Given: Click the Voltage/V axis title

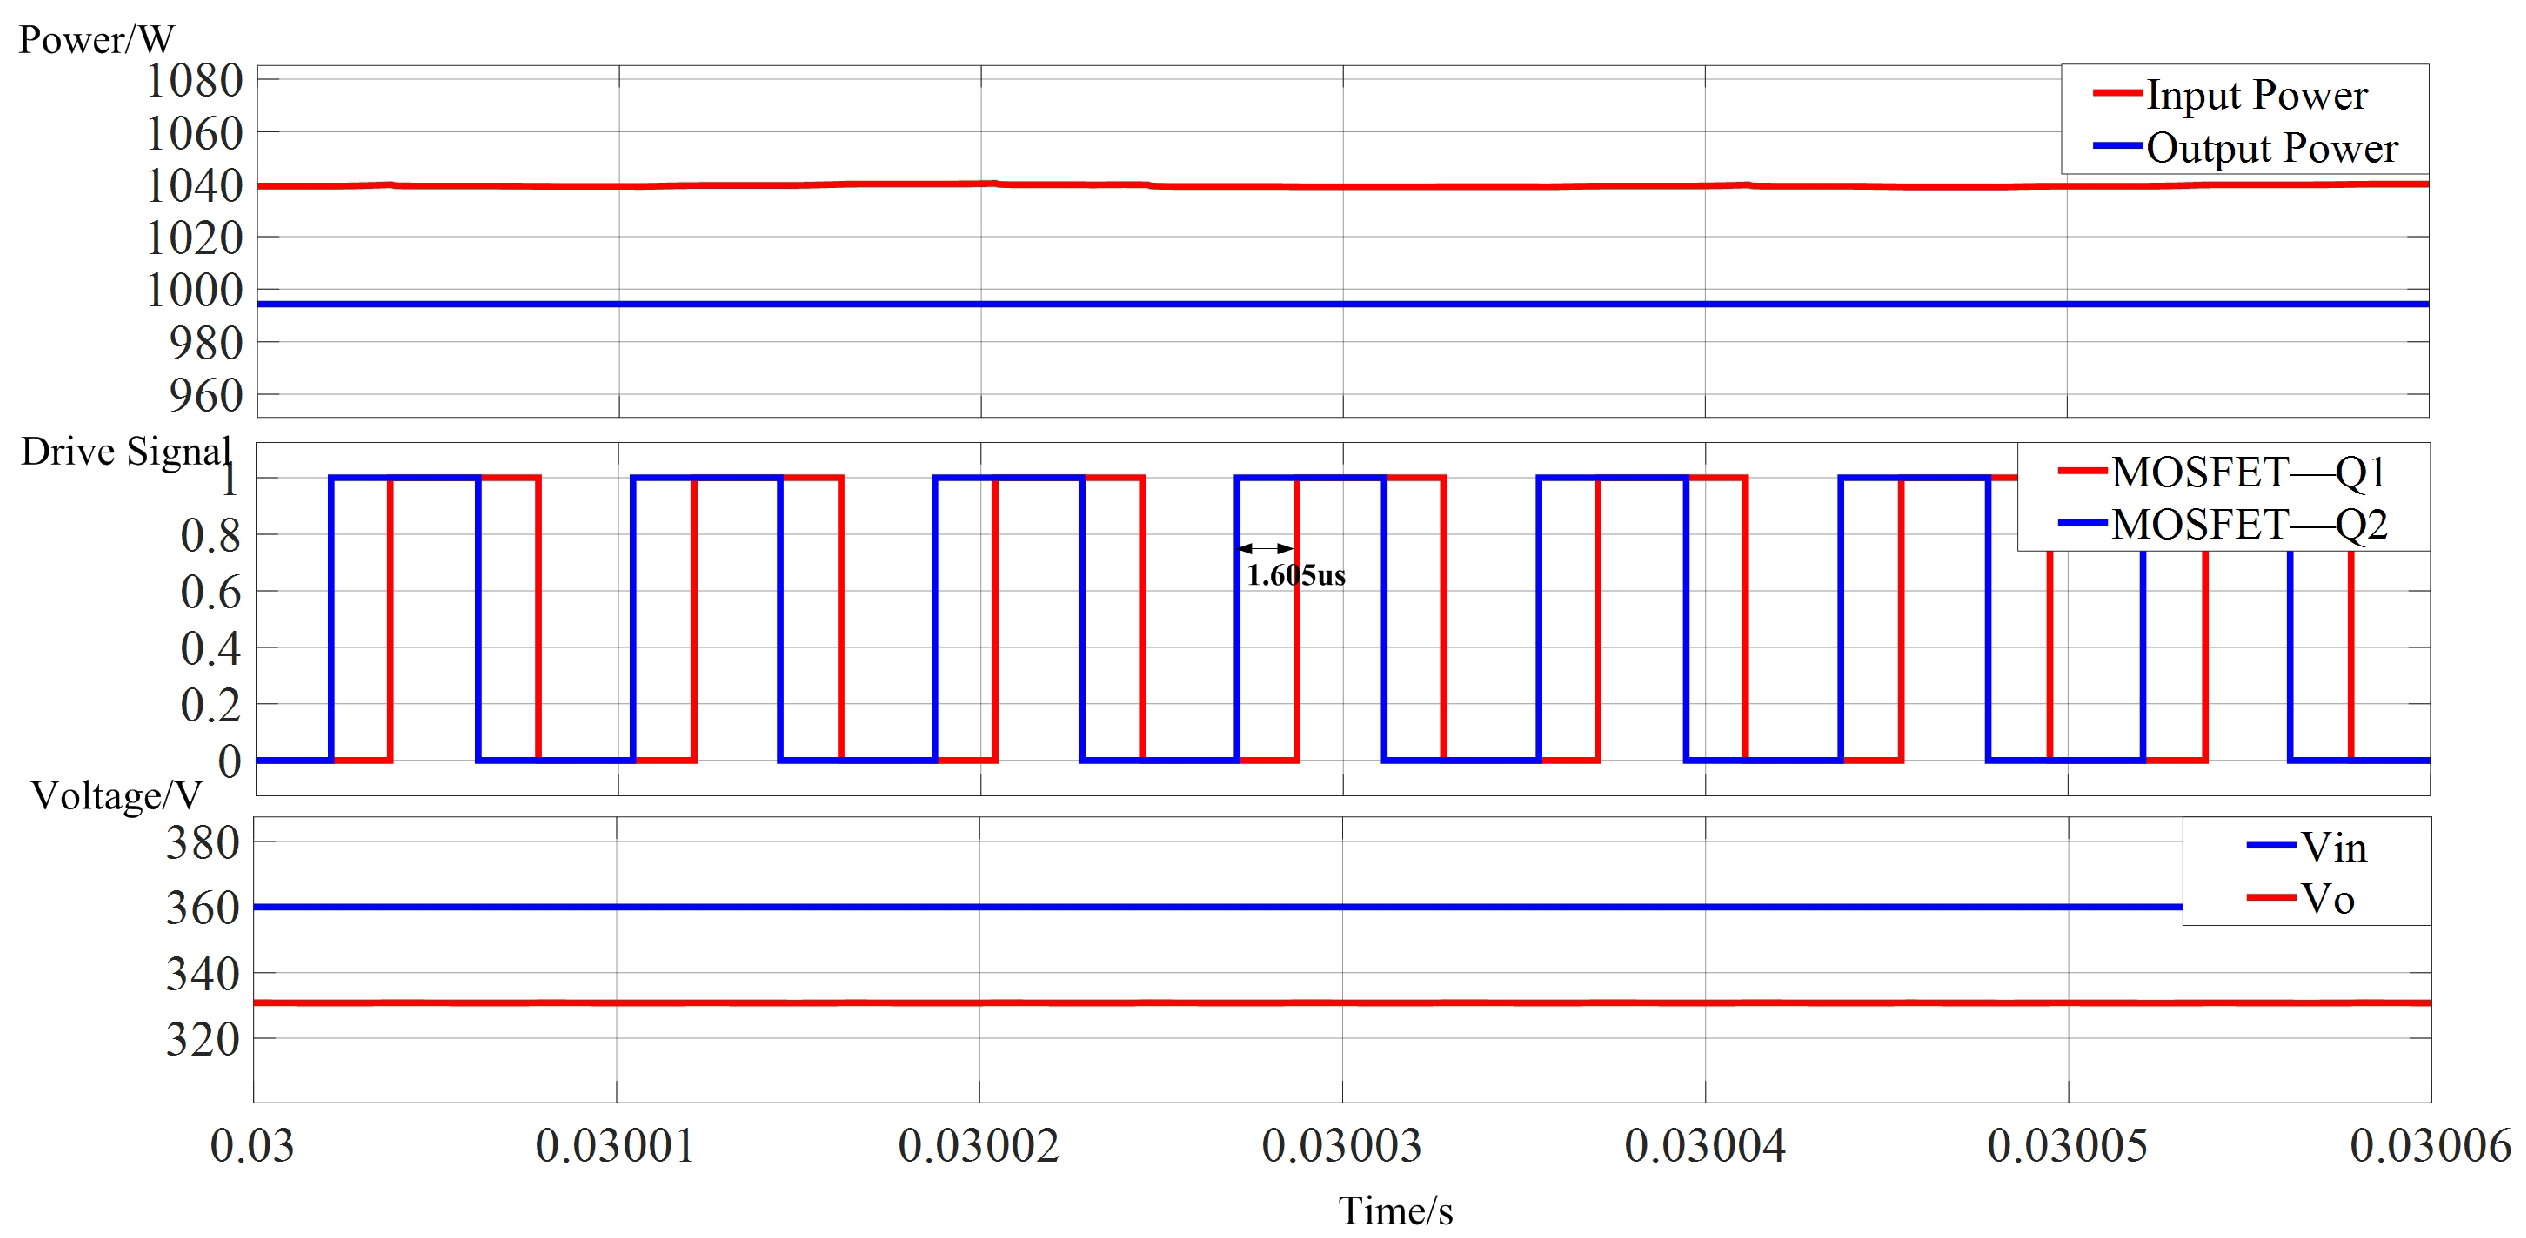Looking at the screenshot, I should click(116, 796).
